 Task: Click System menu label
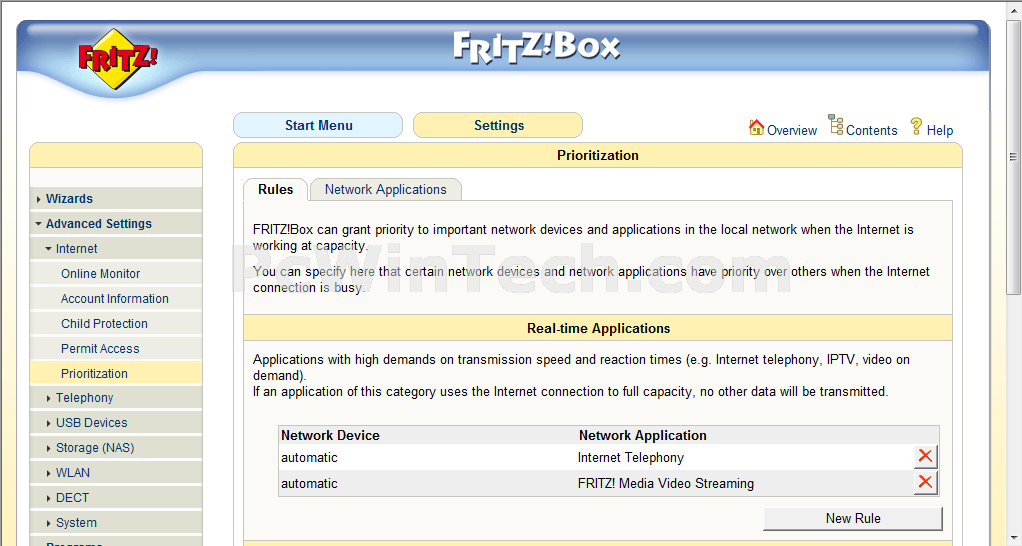(x=76, y=523)
